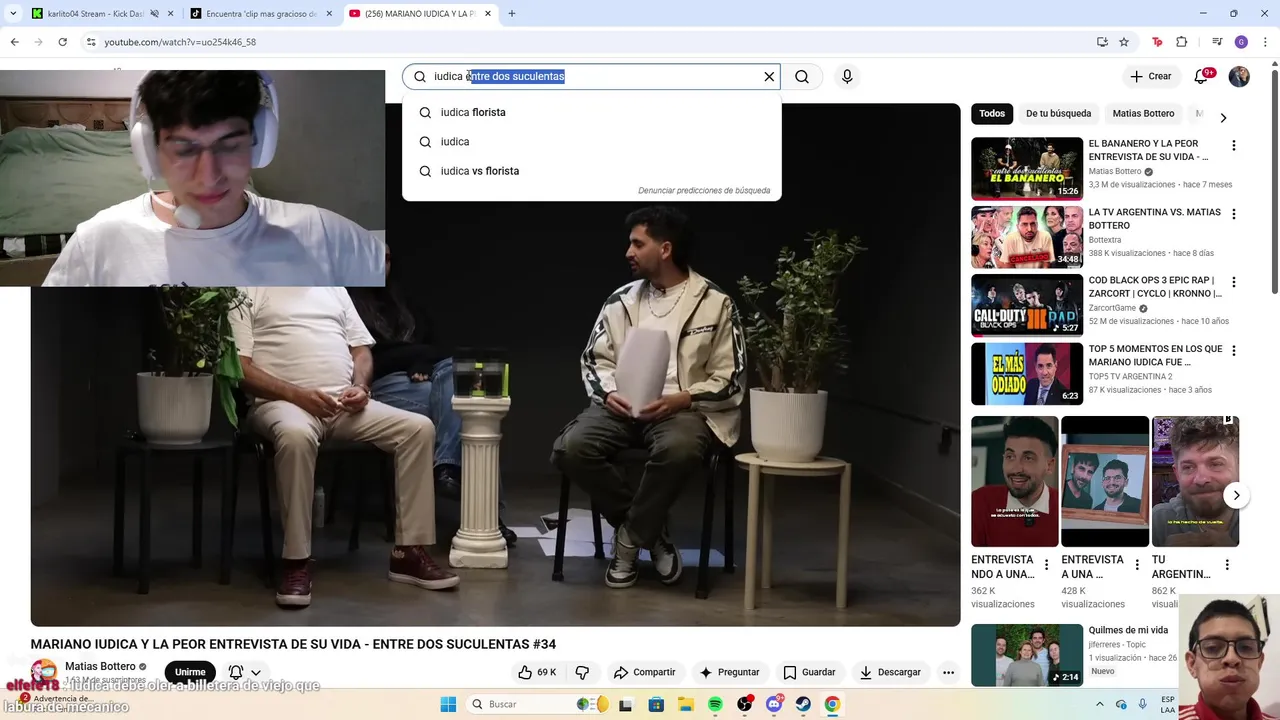Open notification bell dropdown for channel

pyautogui.click(x=245, y=672)
